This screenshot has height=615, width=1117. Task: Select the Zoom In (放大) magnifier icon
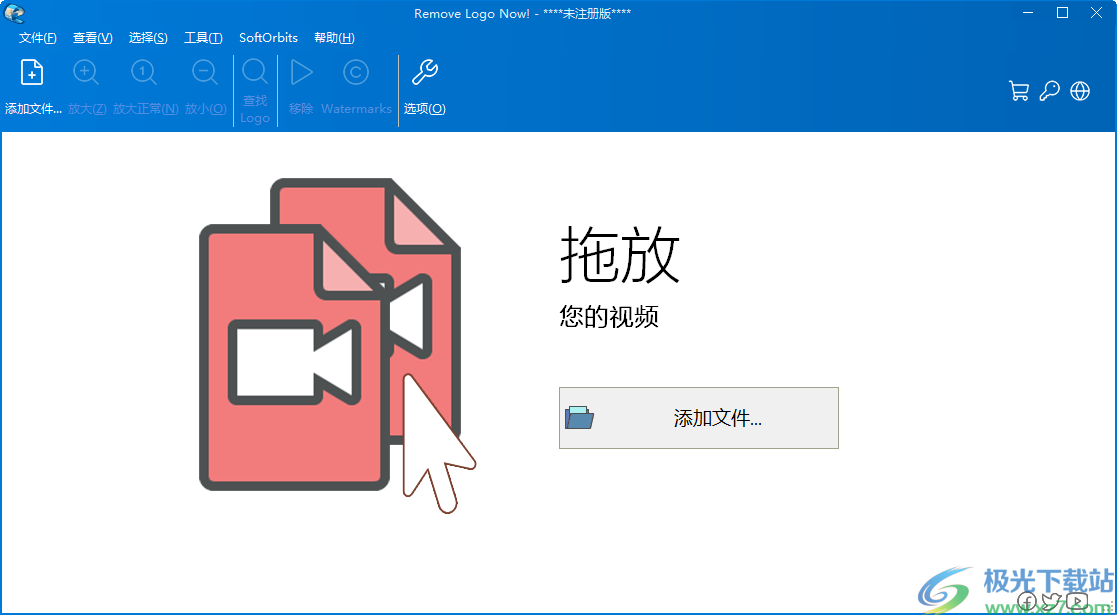(x=86, y=72)
